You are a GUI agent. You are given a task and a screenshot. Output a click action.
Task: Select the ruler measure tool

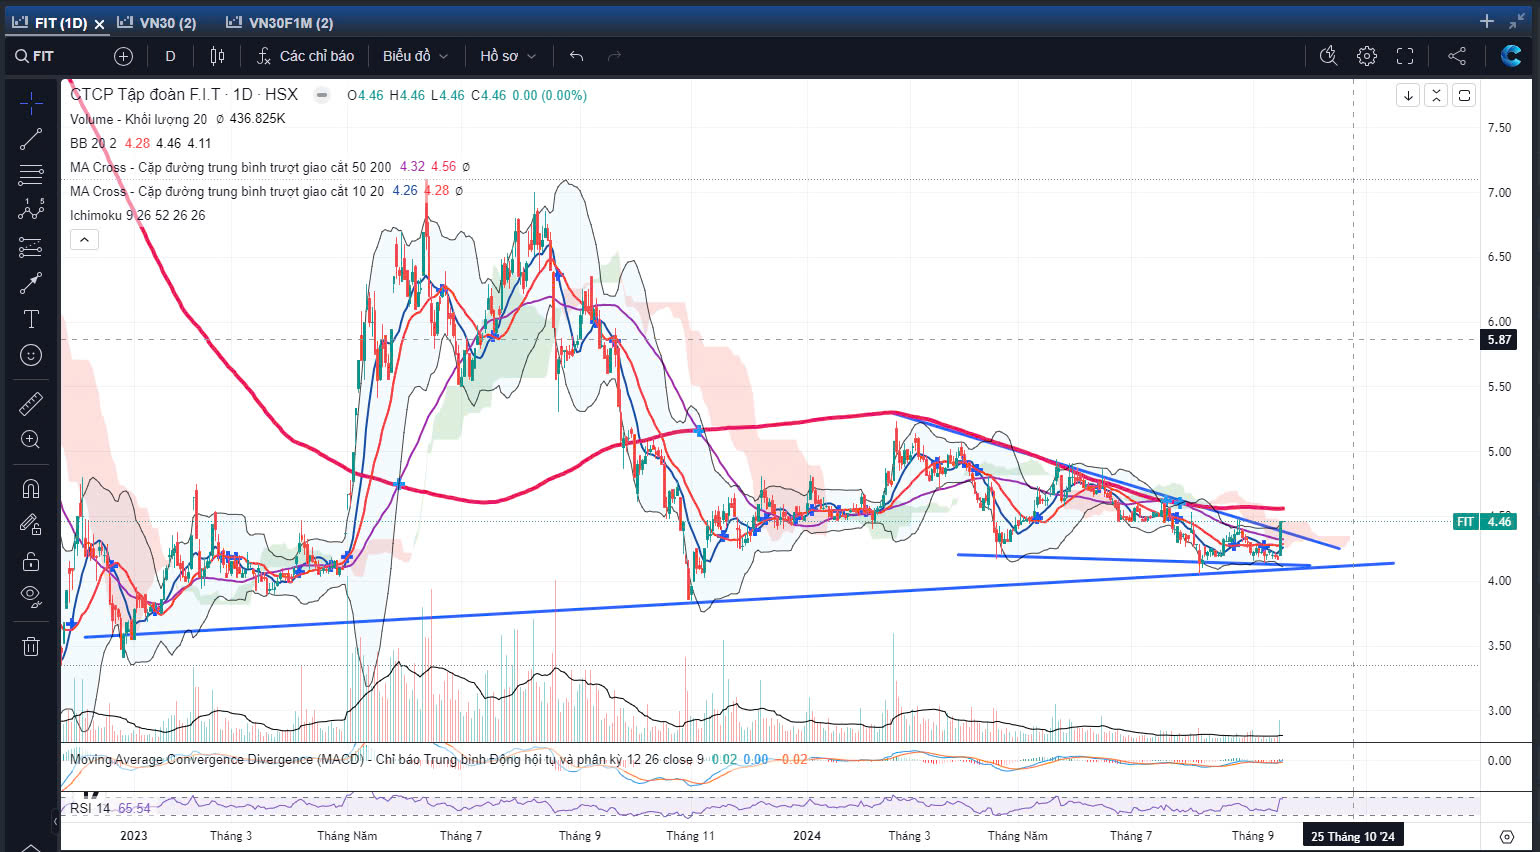(x=31, y=403)
